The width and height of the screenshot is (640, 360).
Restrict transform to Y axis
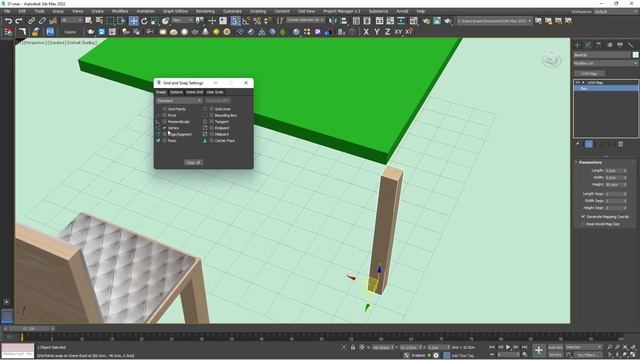tap(377, 32)
